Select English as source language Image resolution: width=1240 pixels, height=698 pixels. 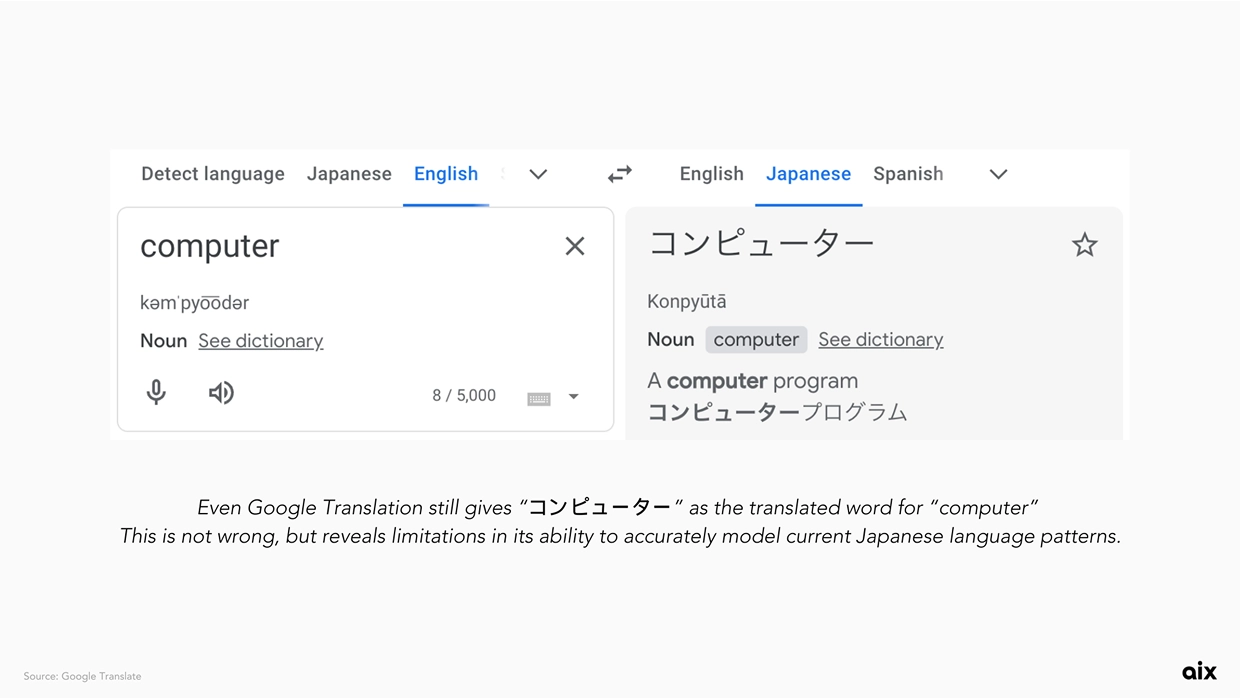[446, 174]
